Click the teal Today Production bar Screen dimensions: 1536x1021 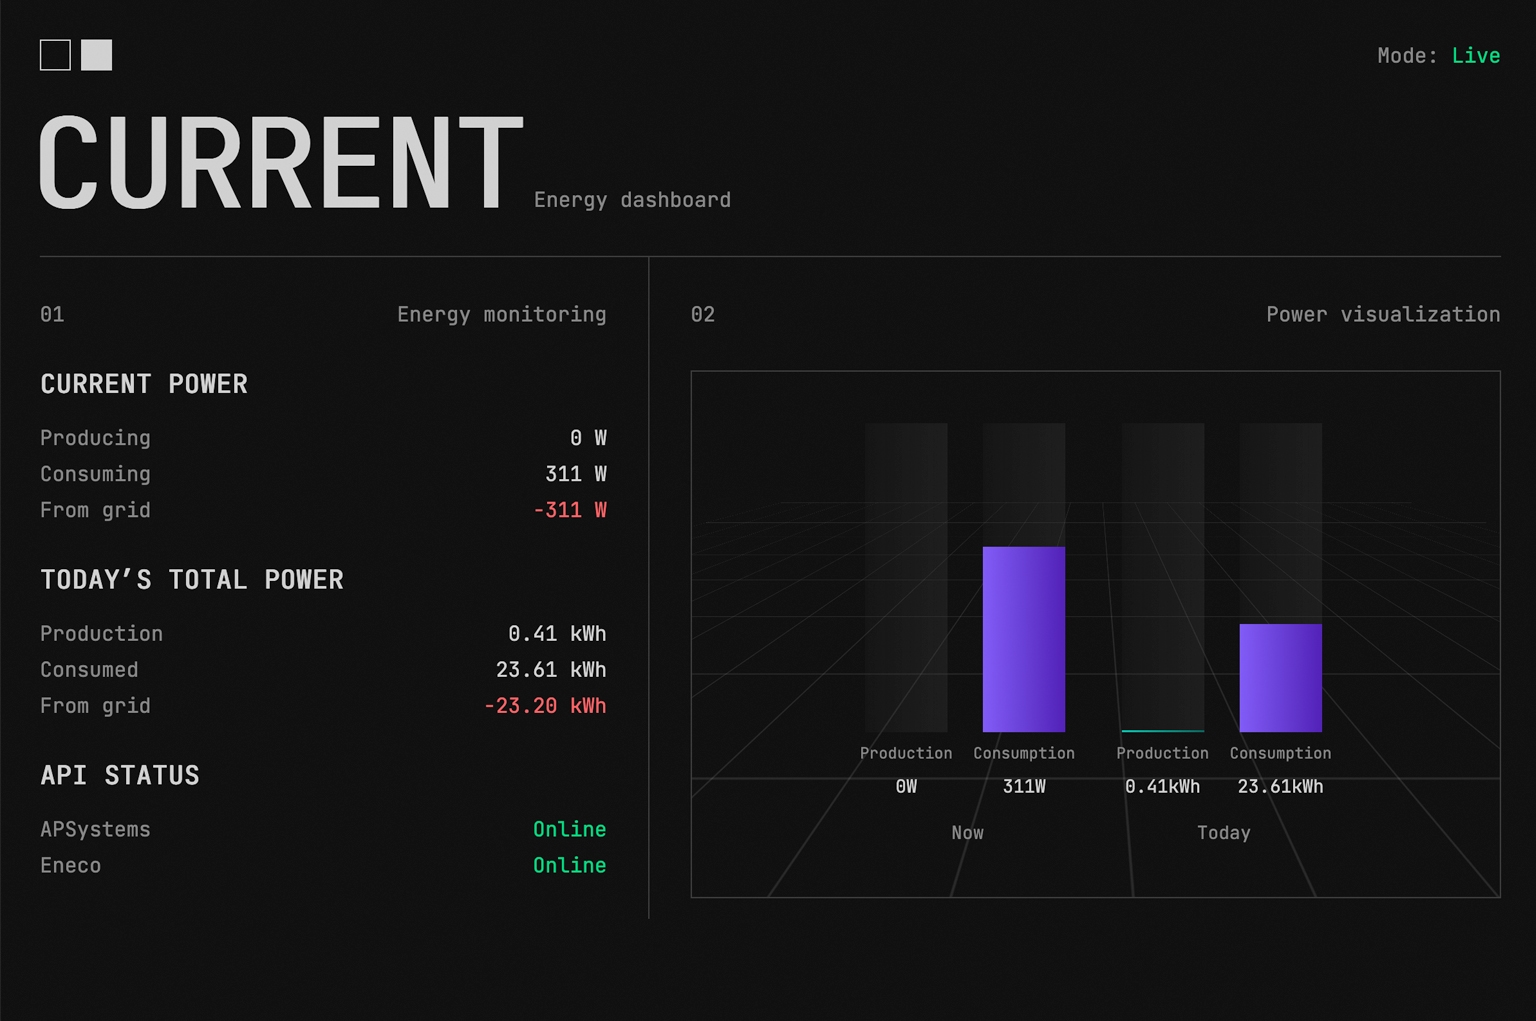[1162, 730]
